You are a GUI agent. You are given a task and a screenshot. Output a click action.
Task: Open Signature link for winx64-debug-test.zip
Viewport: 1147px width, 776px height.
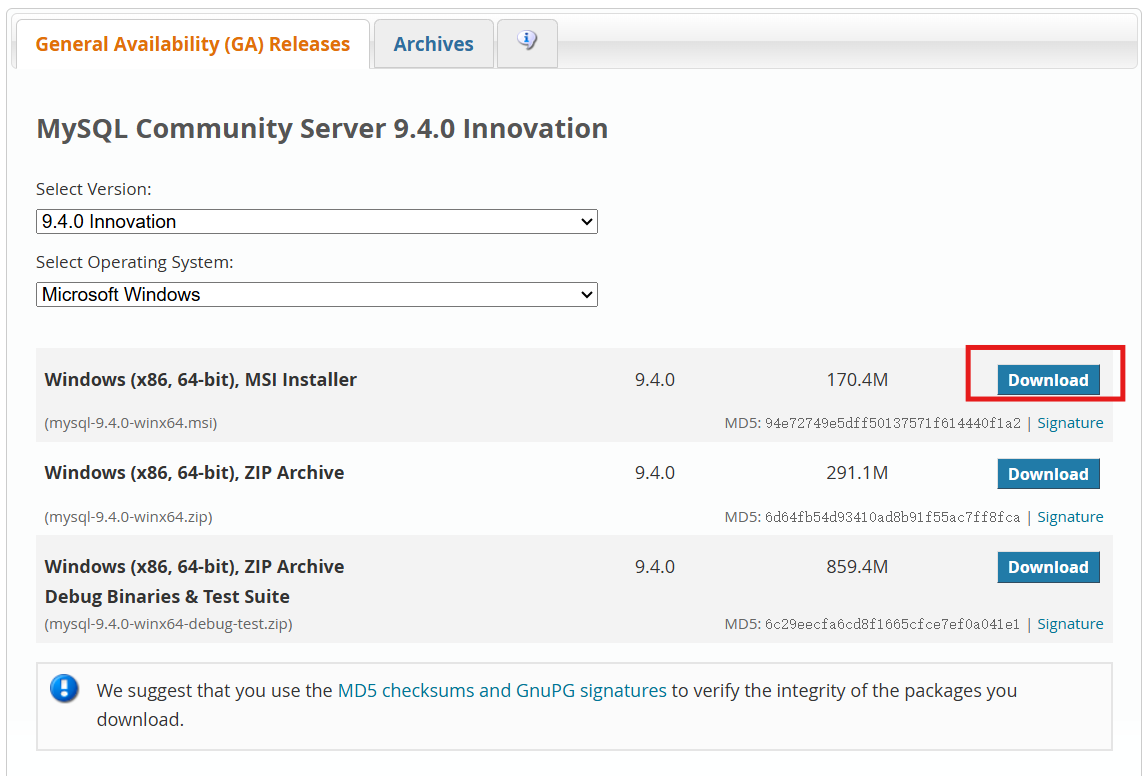coord(1070,624)
